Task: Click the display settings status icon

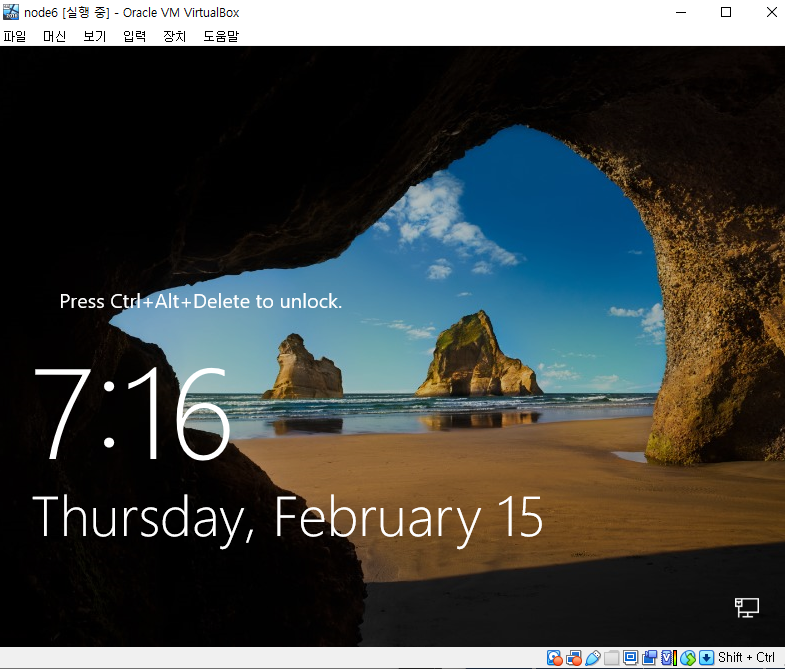Action: pos(630,657)
